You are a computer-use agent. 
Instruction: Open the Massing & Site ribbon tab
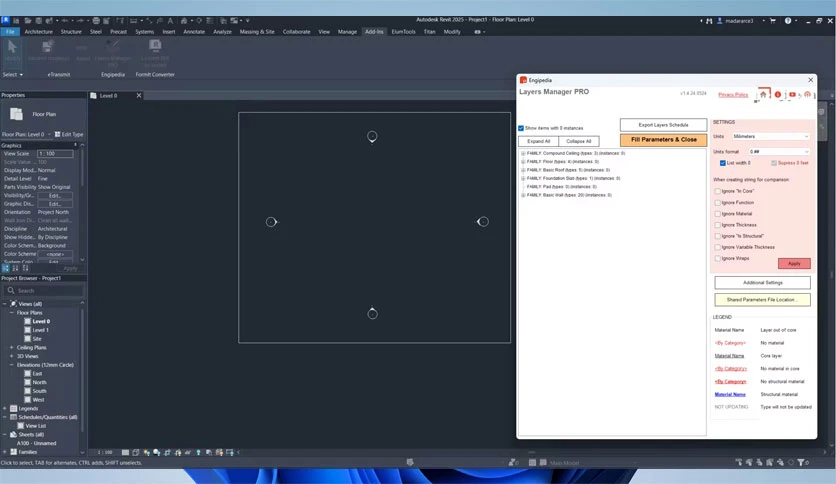click(257, 32)
